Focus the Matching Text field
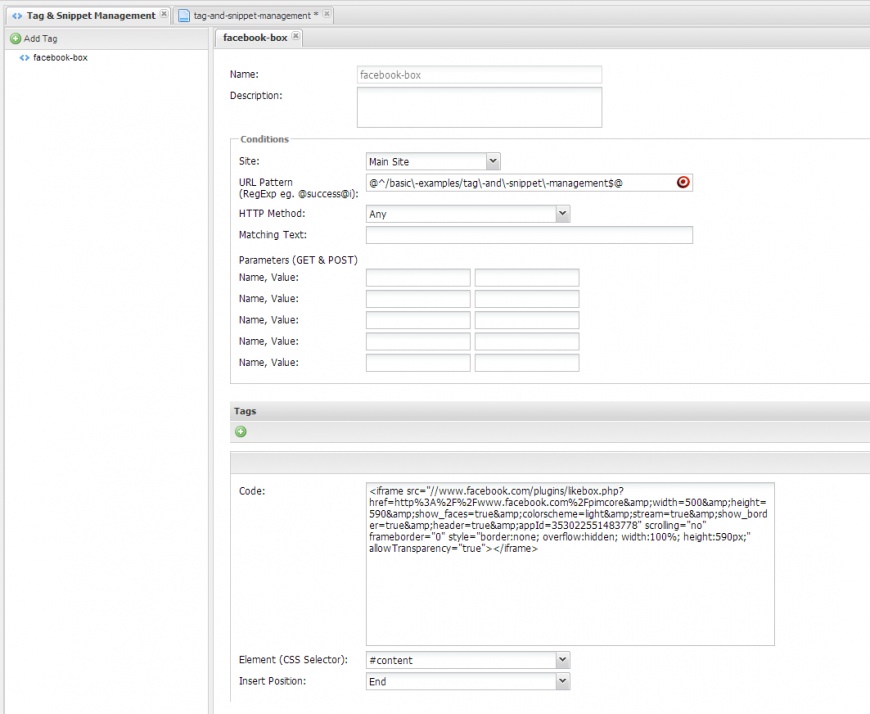Viewport: 870px width, 714px height. click(529, 236)
